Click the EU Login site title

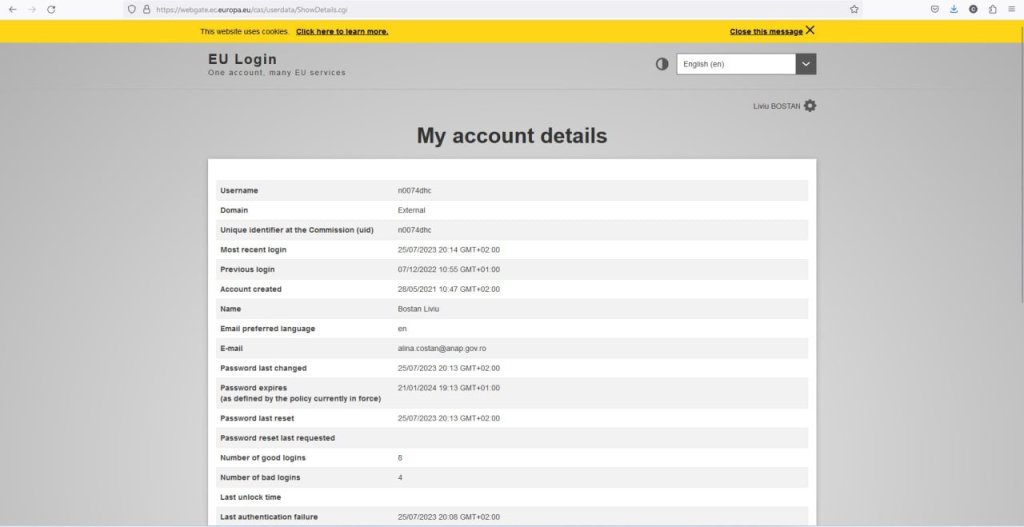coord(242,60)
